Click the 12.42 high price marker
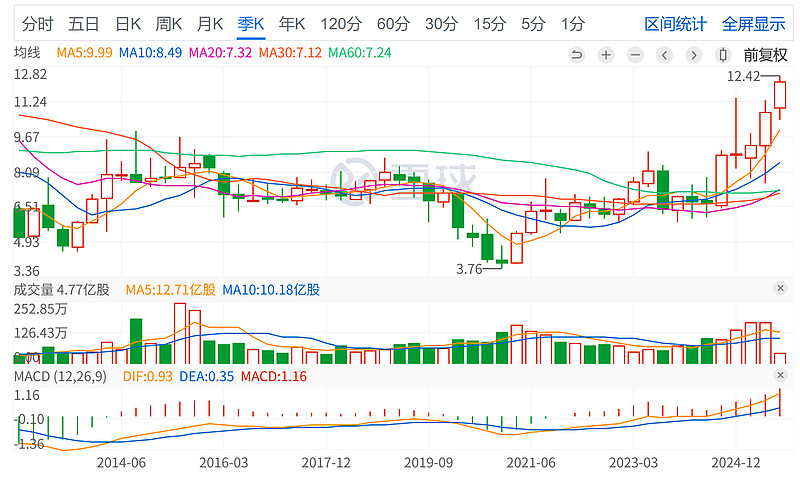The width and height of the screenshot is (800, 478). 743,77
